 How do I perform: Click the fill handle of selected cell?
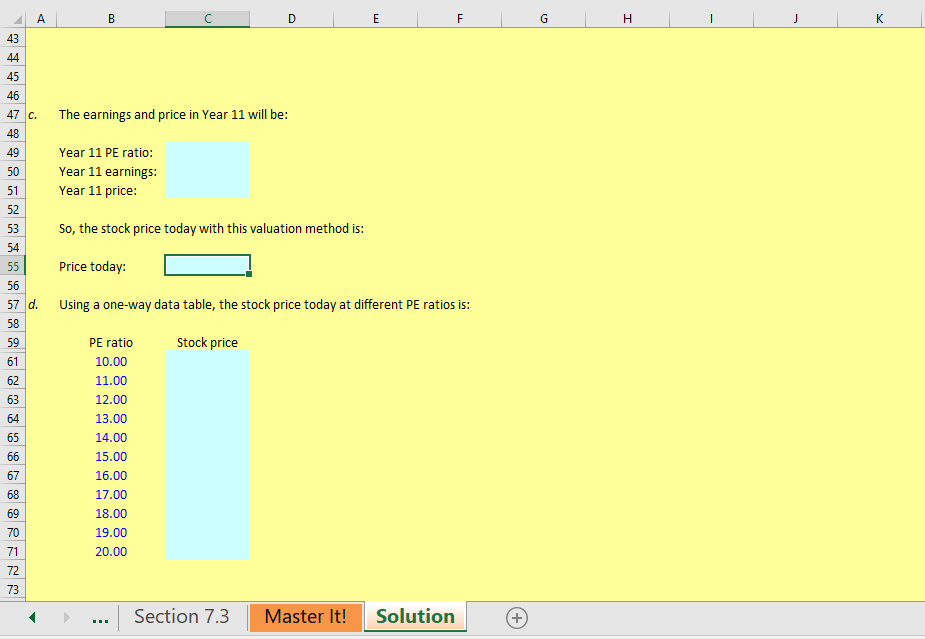click(249, 274)
